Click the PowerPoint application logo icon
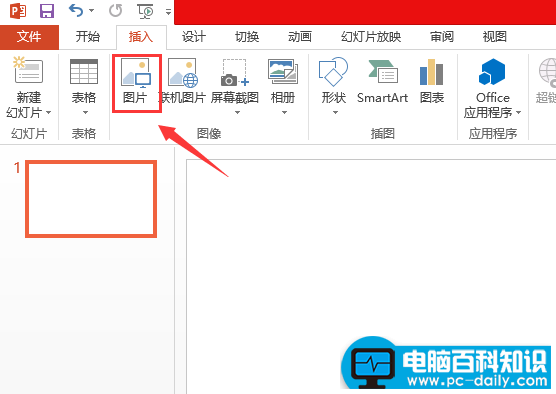The image size is (556, 394). (18, 11)
